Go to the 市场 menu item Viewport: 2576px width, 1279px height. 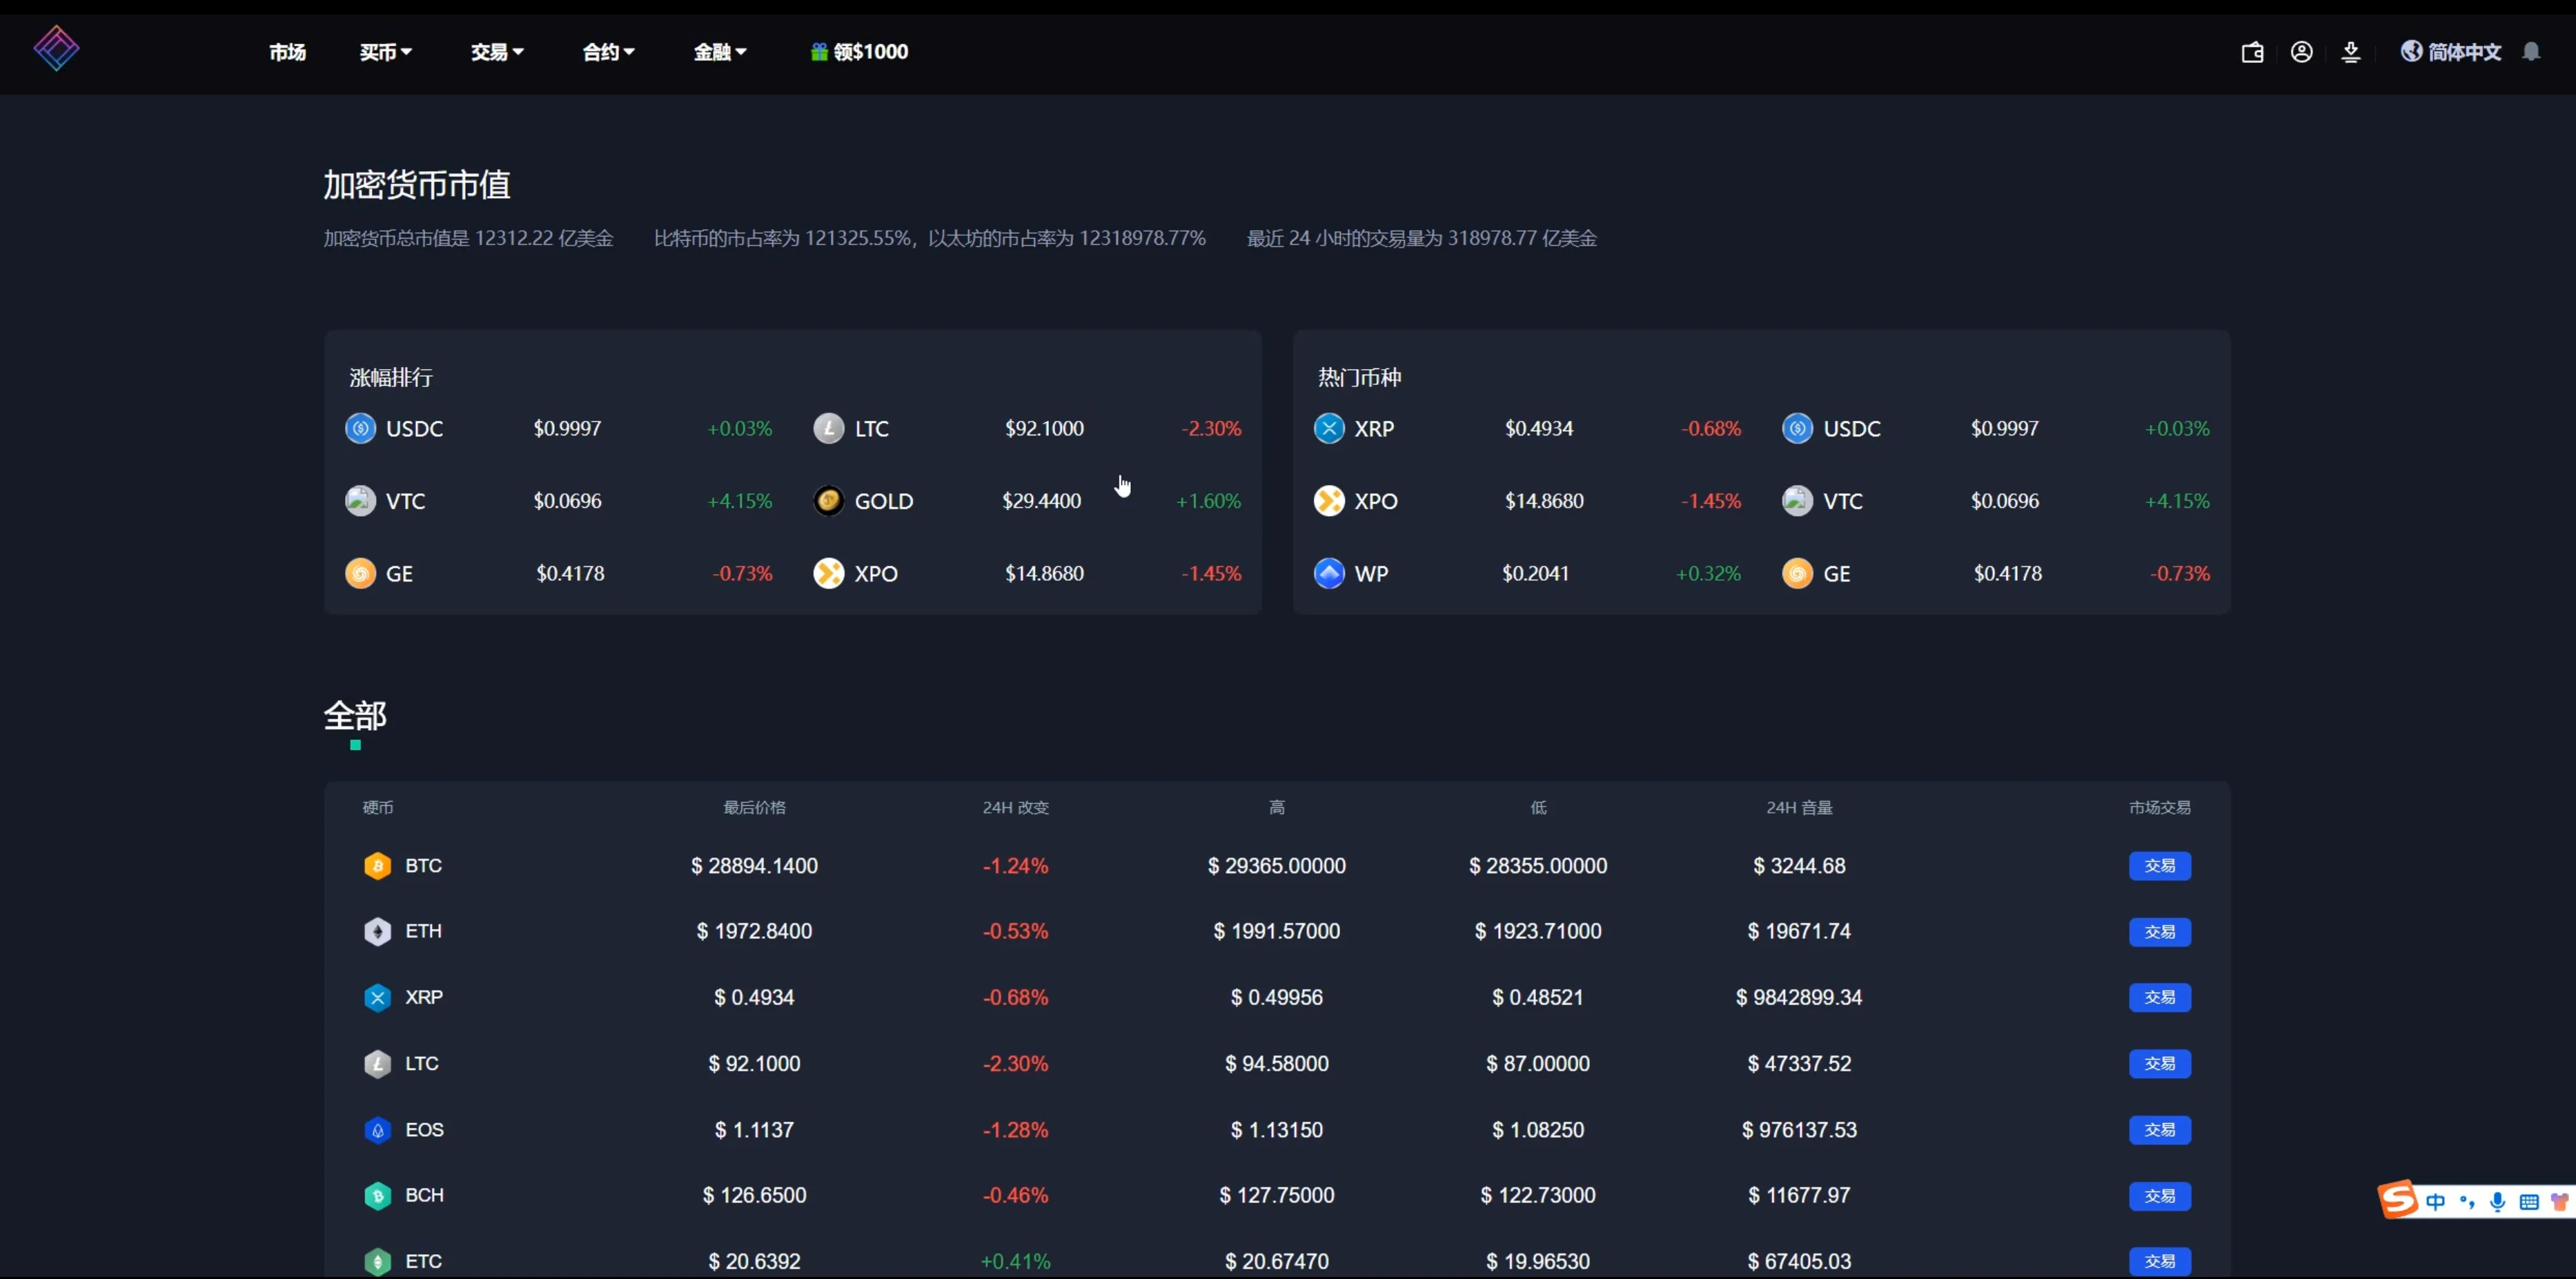pos(287,52)
